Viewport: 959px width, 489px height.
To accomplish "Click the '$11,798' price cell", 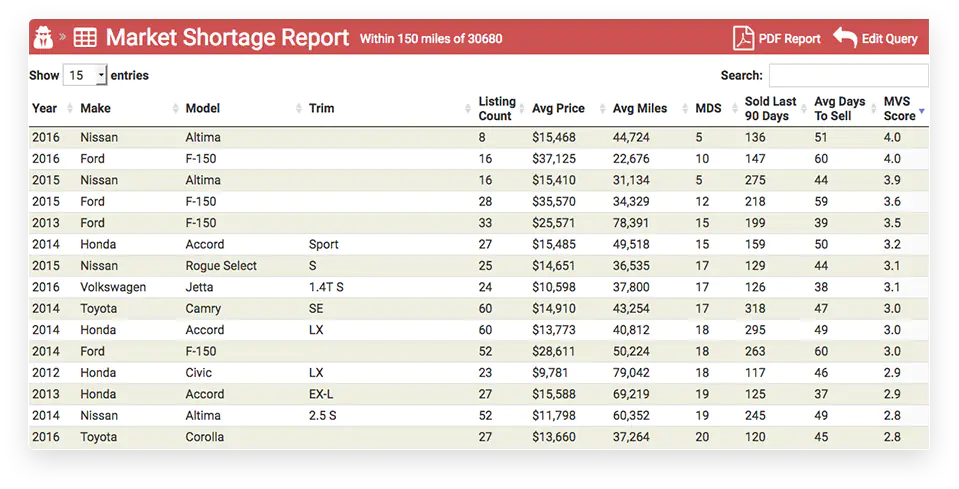I will (554, 416).
